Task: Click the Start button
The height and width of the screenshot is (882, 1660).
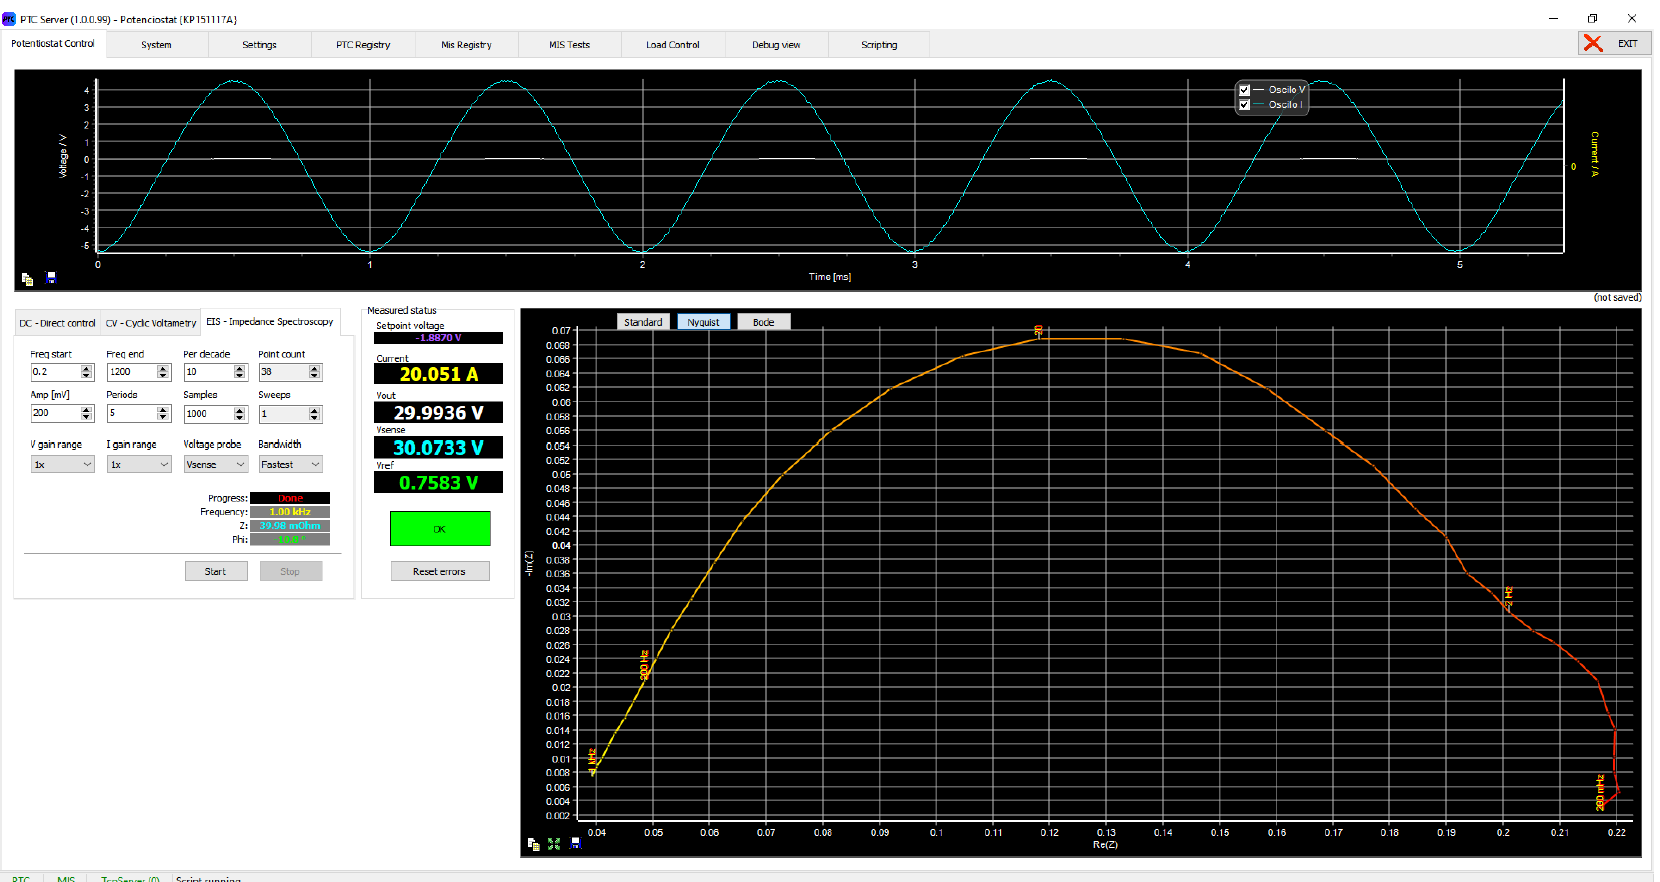Action: click(x=216, y=571)
